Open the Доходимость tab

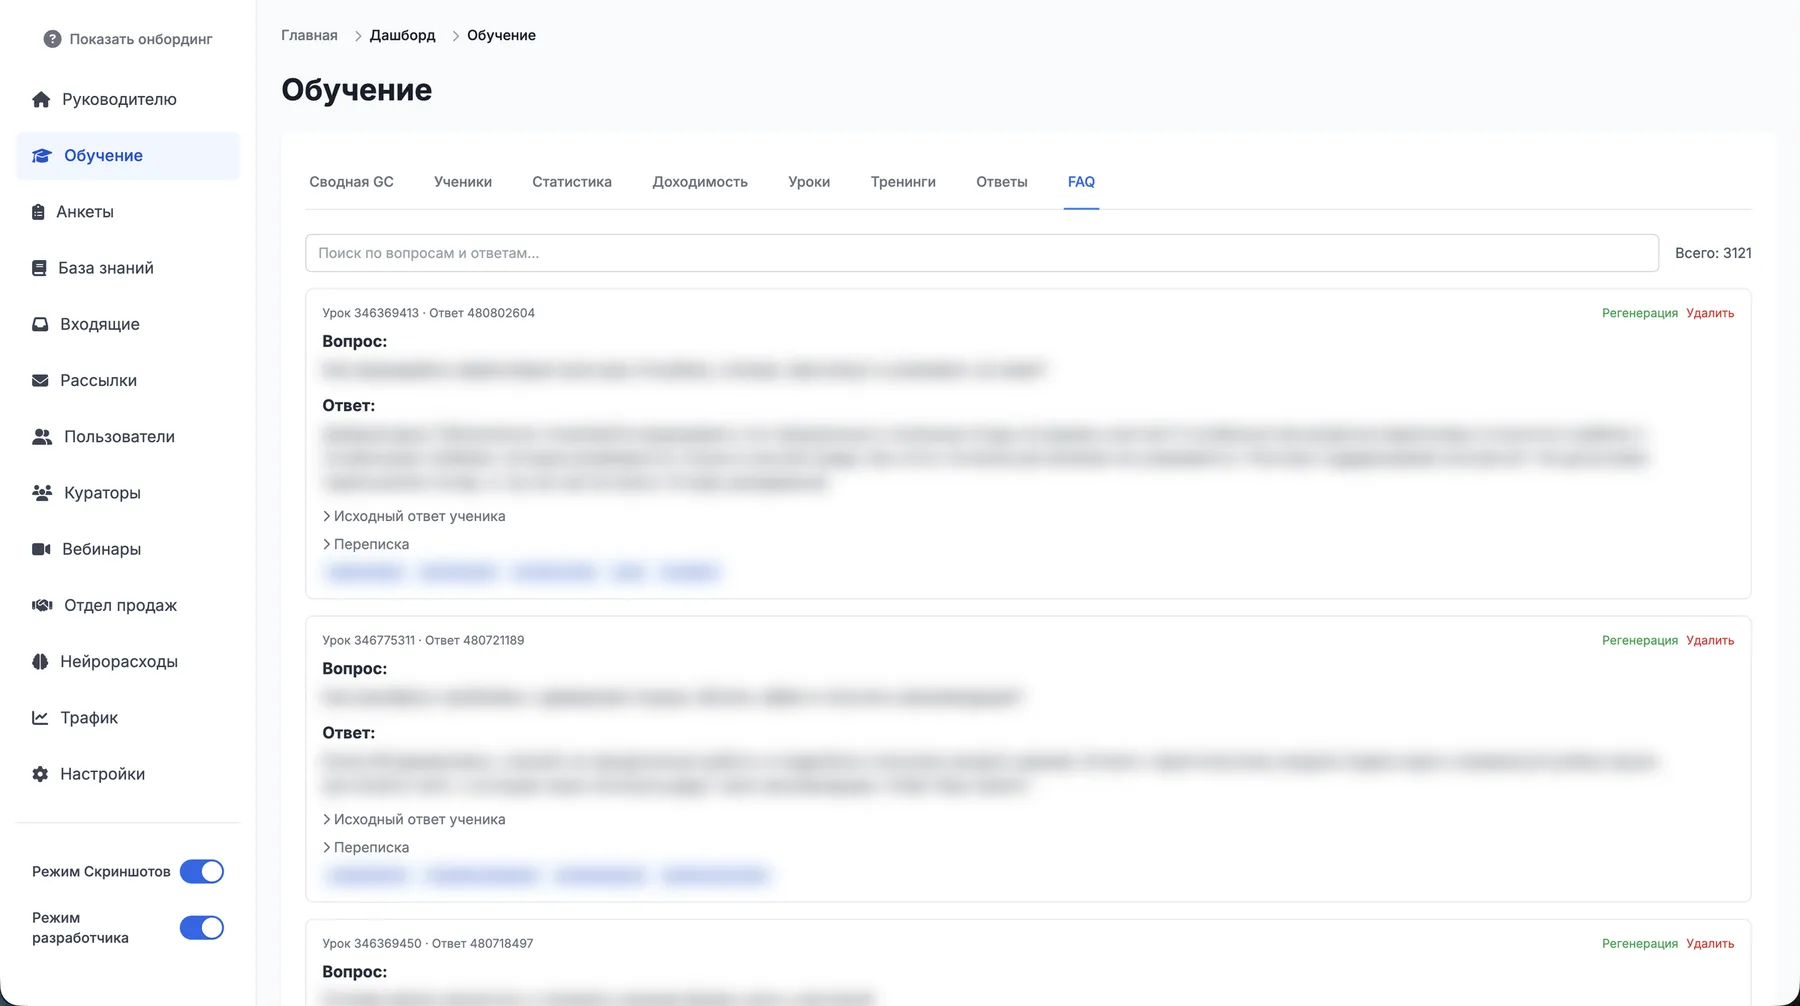click(x=700, y=182)
